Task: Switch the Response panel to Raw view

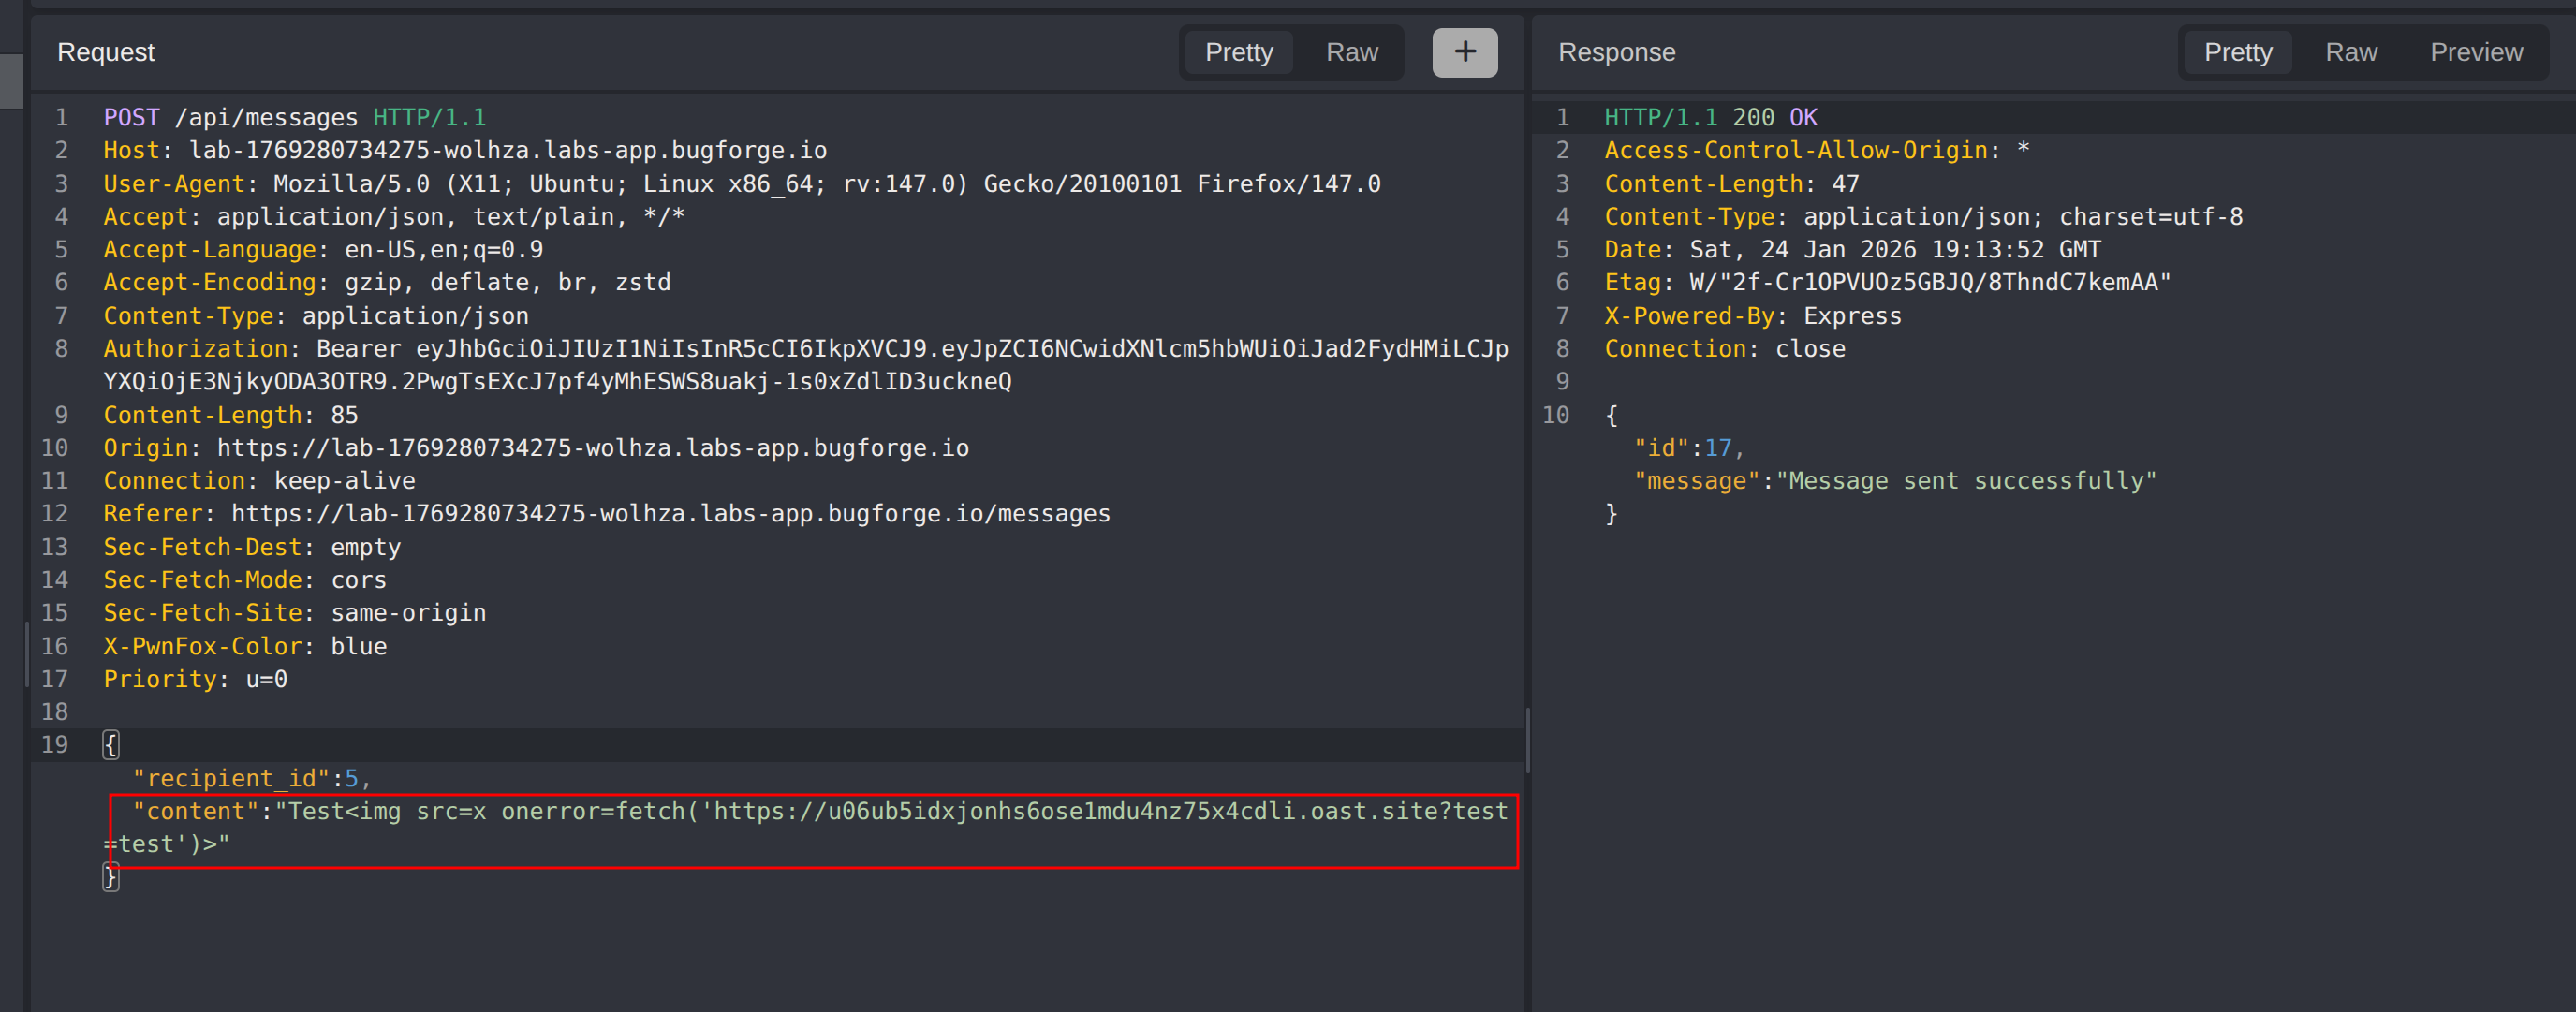Action: [x=2350, y=52]
